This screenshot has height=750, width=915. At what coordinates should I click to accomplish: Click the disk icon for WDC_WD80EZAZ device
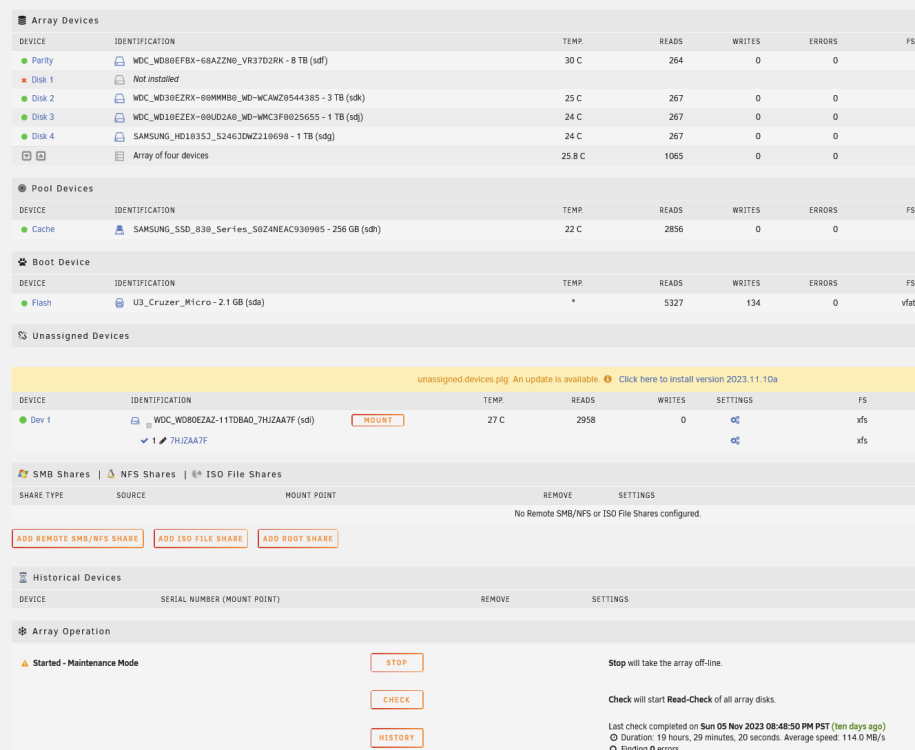point(135,420)
